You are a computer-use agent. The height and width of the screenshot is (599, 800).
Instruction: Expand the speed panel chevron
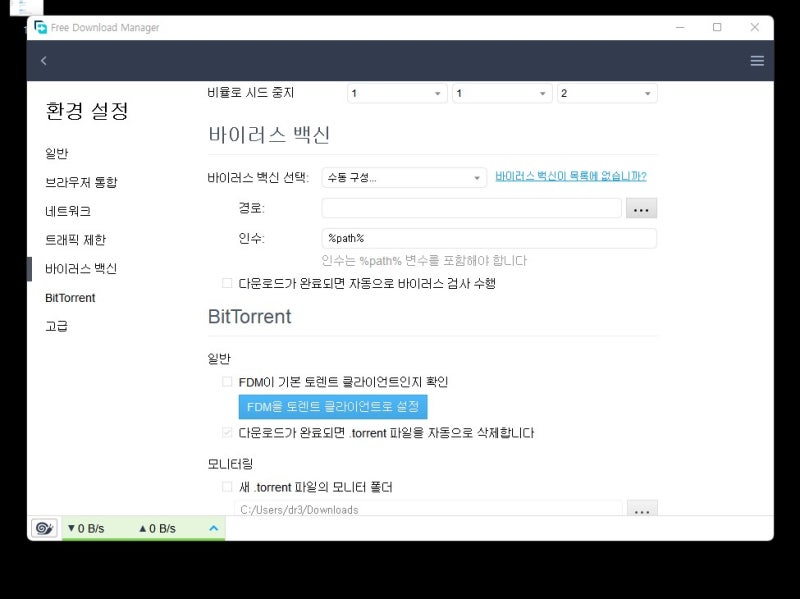pyautogui.click(x=214, y=528)
